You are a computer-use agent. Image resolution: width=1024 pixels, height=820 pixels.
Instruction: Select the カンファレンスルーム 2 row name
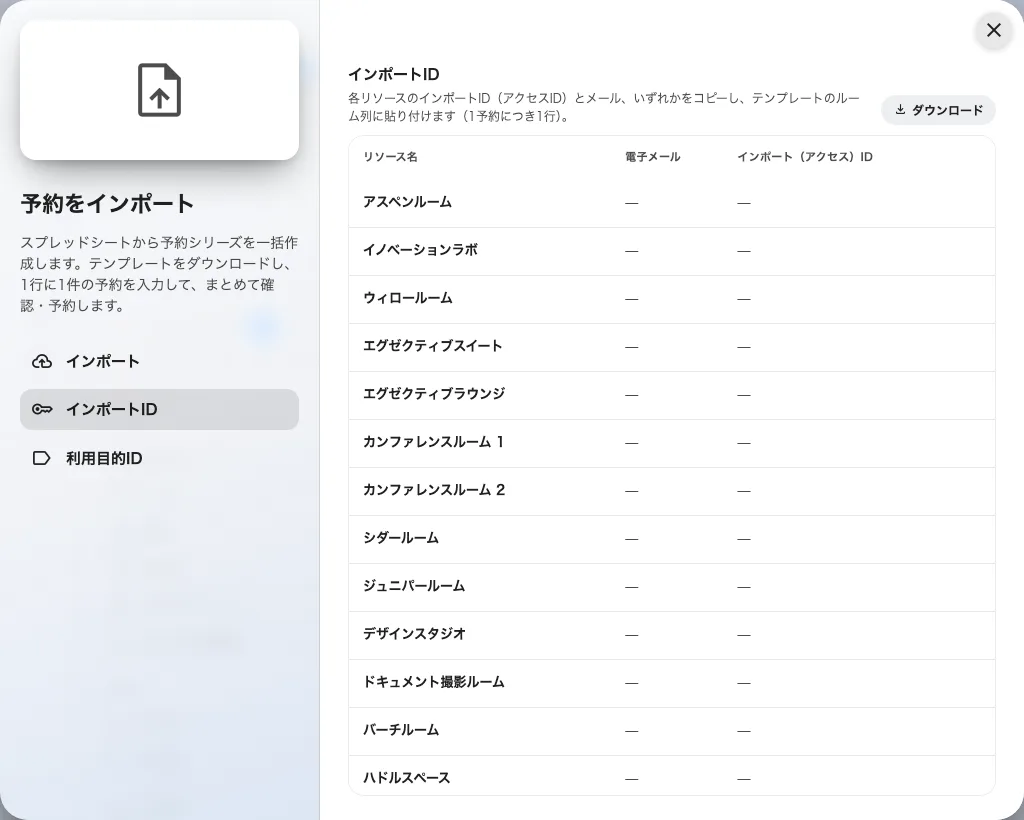434,490
